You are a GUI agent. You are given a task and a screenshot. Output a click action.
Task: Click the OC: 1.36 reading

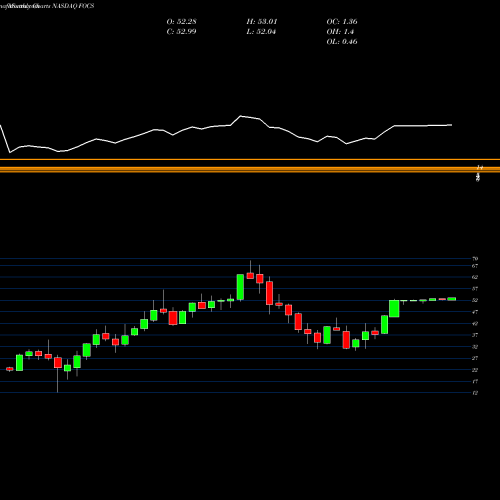pos(342,22)
